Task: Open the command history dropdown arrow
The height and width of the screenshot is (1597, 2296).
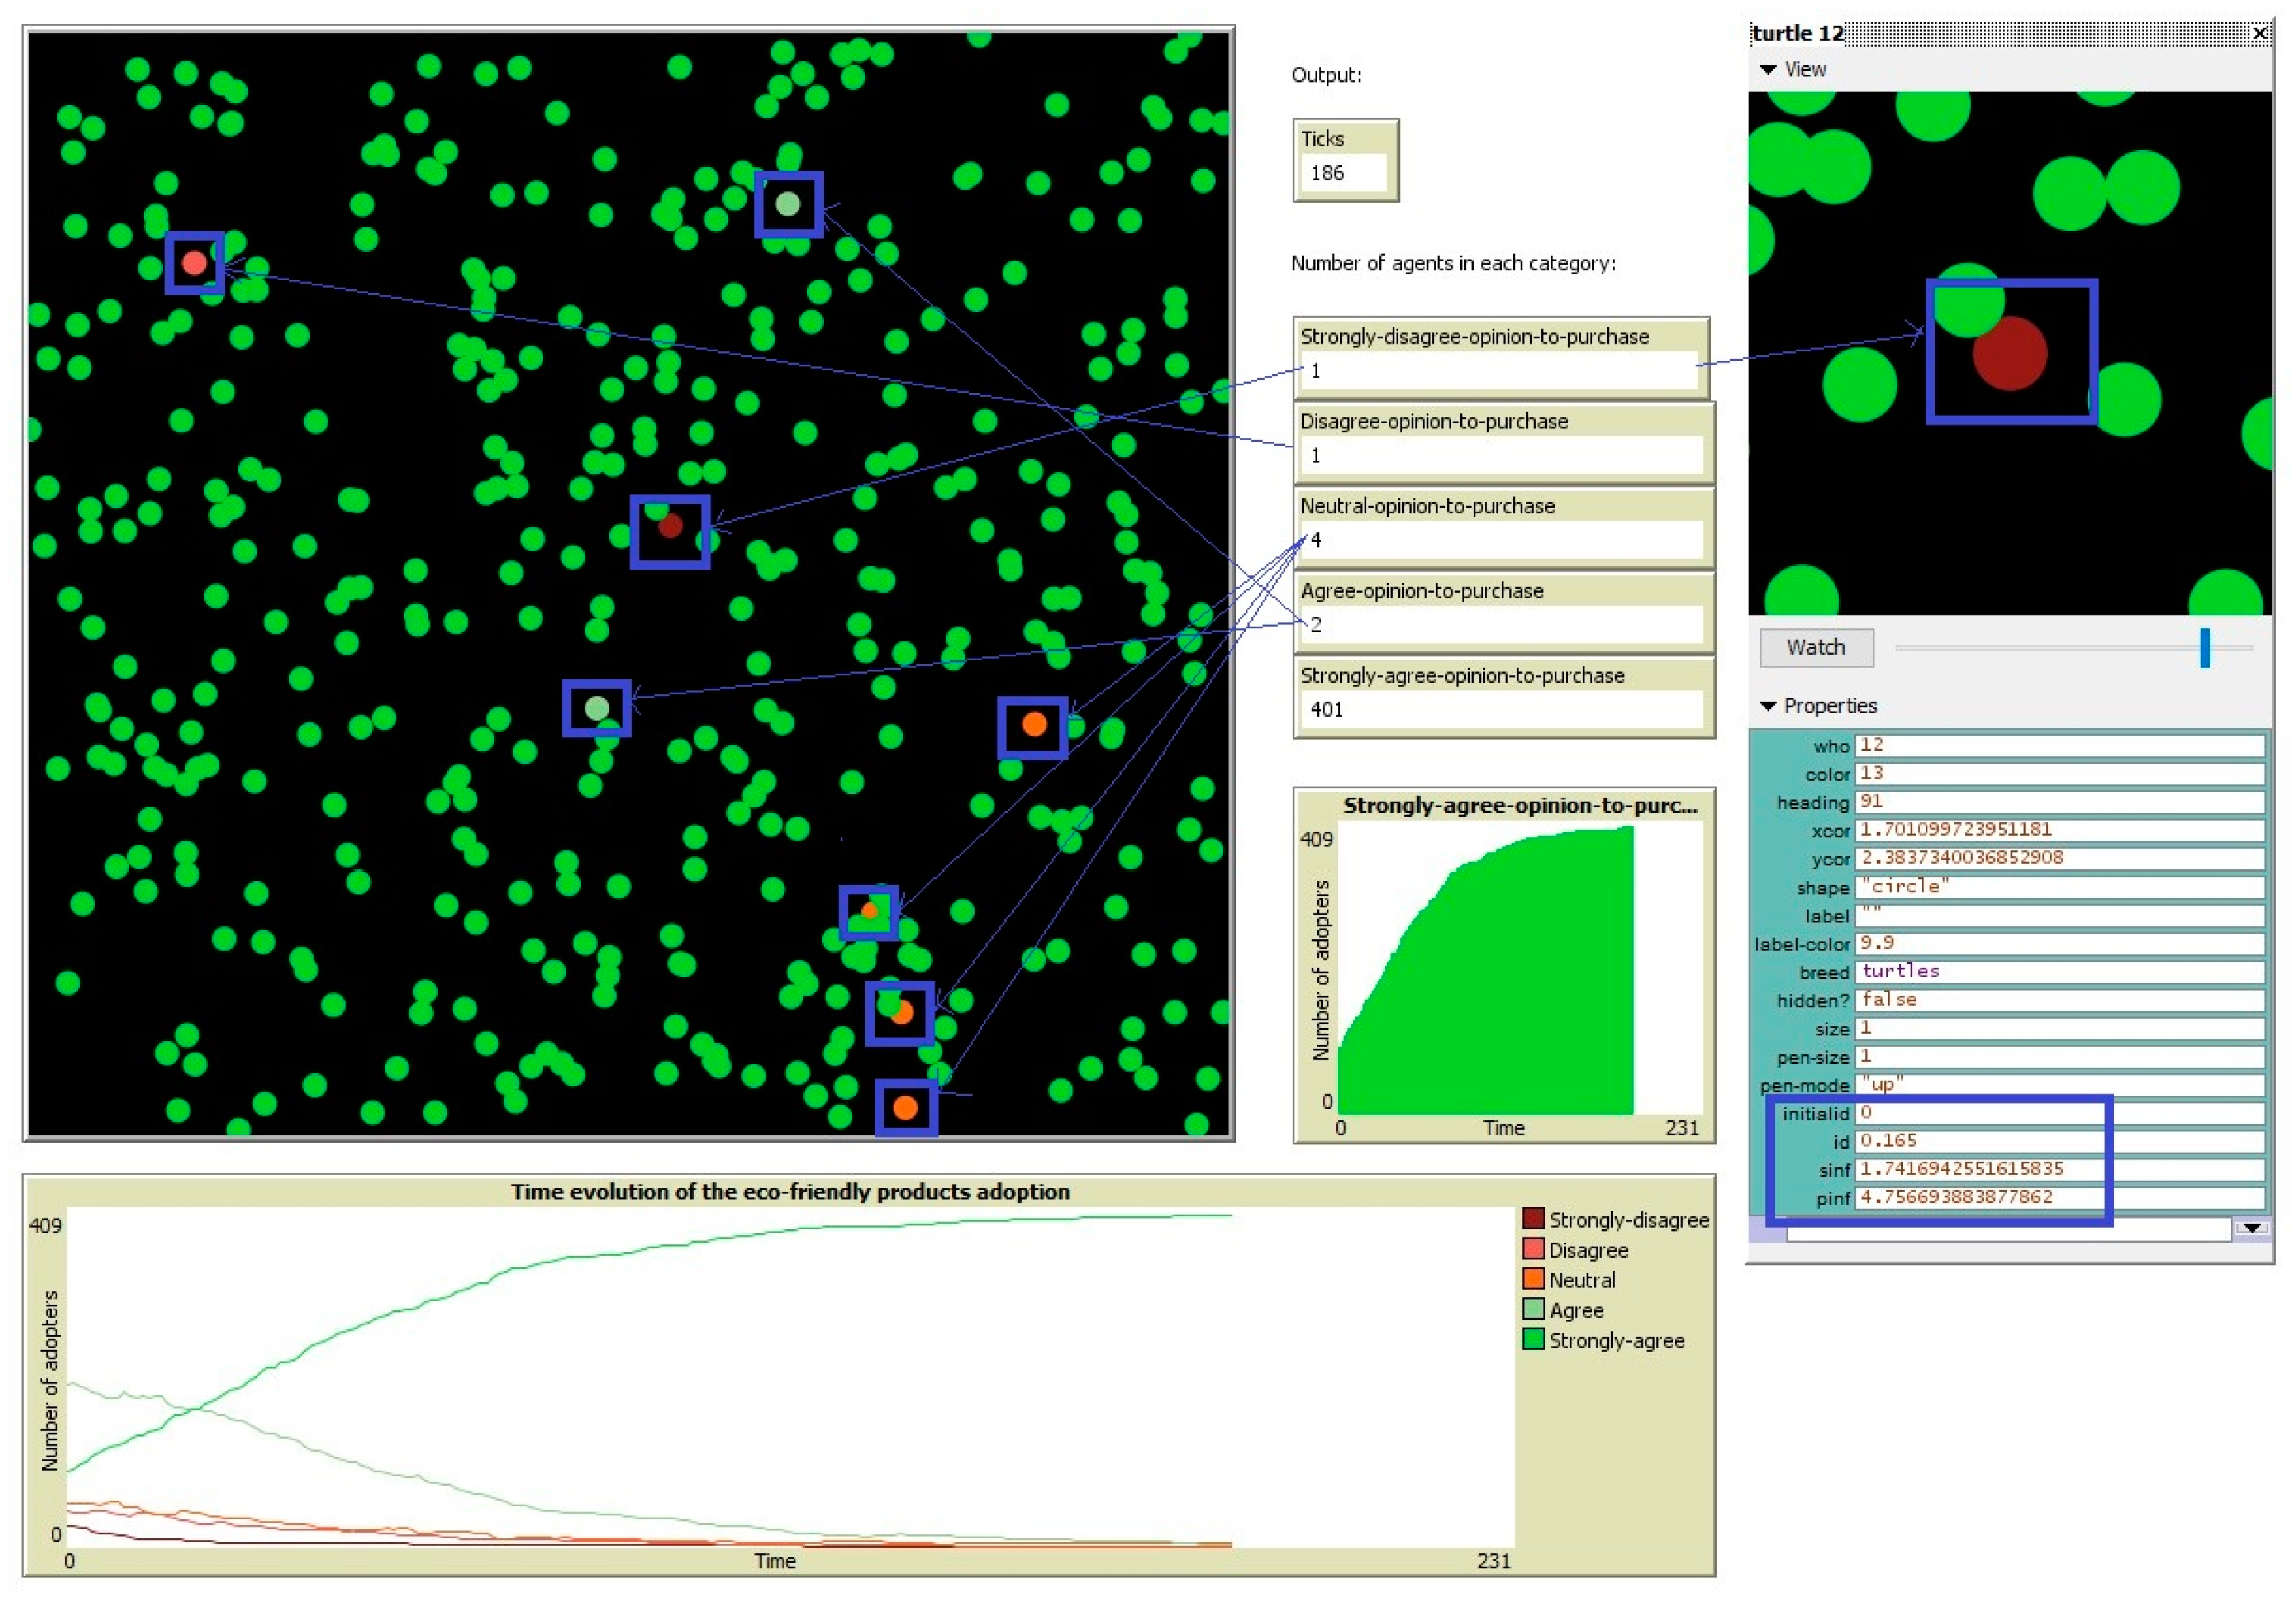Action: click(x=2251, y=1228)
